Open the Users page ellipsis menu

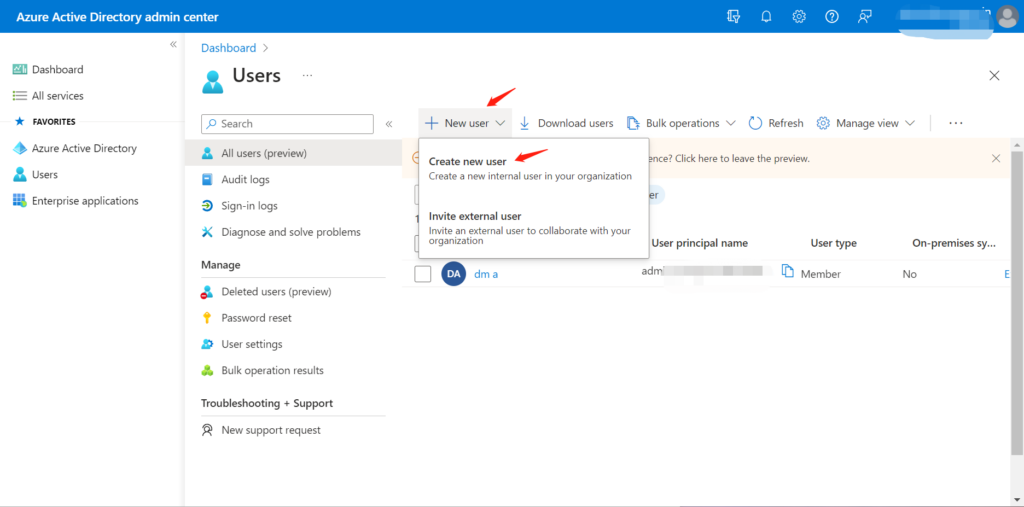pos(308,76)
